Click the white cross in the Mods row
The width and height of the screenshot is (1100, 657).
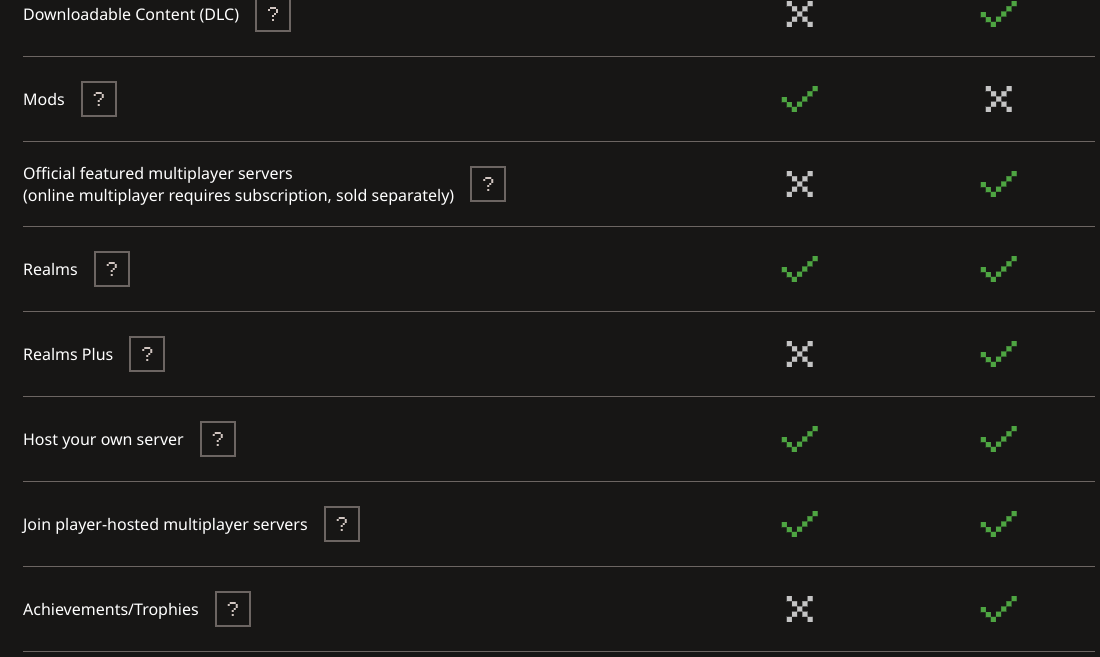998,99
